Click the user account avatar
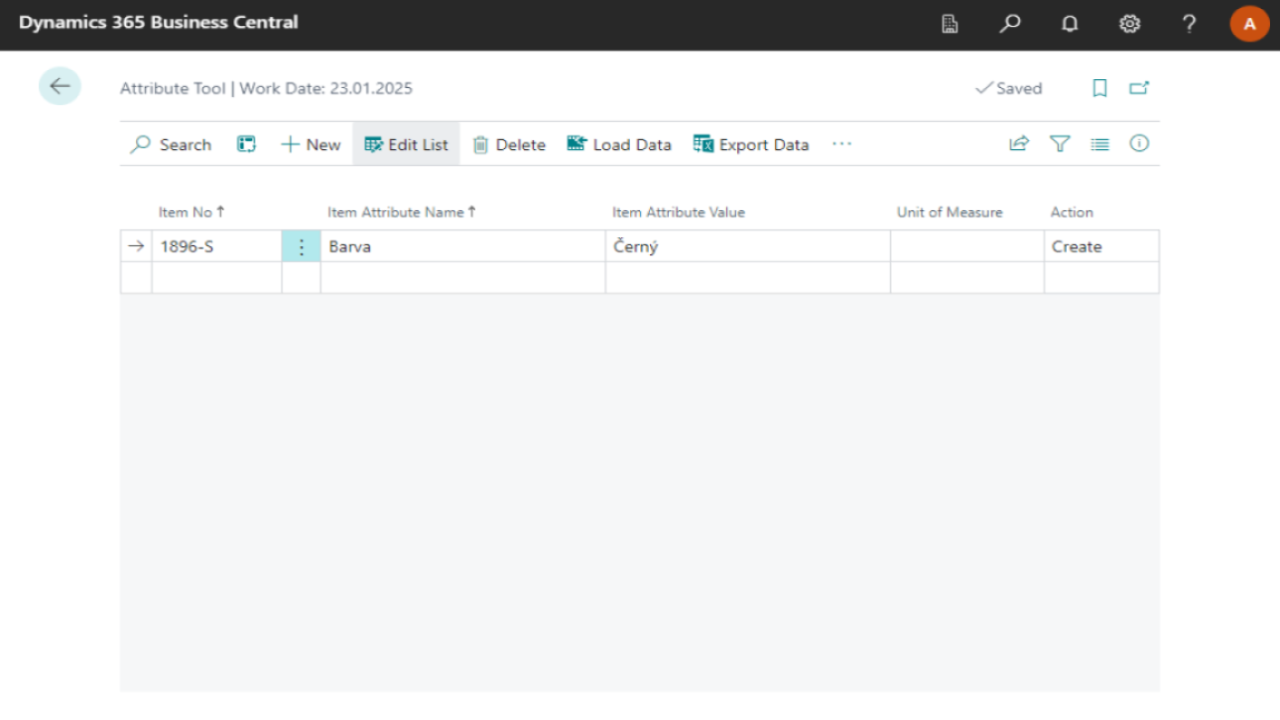1280x720 pixels. pos(1249,24)
